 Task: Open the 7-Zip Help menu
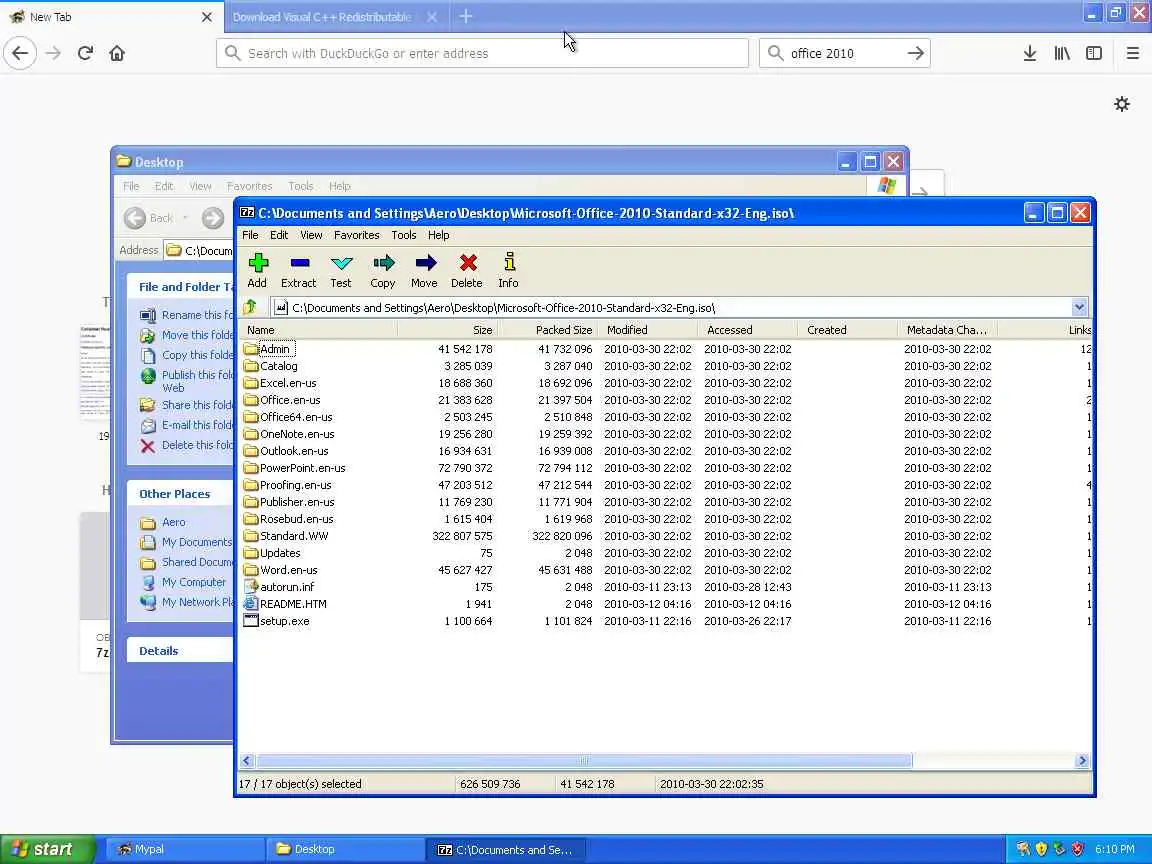coord(439,235)
